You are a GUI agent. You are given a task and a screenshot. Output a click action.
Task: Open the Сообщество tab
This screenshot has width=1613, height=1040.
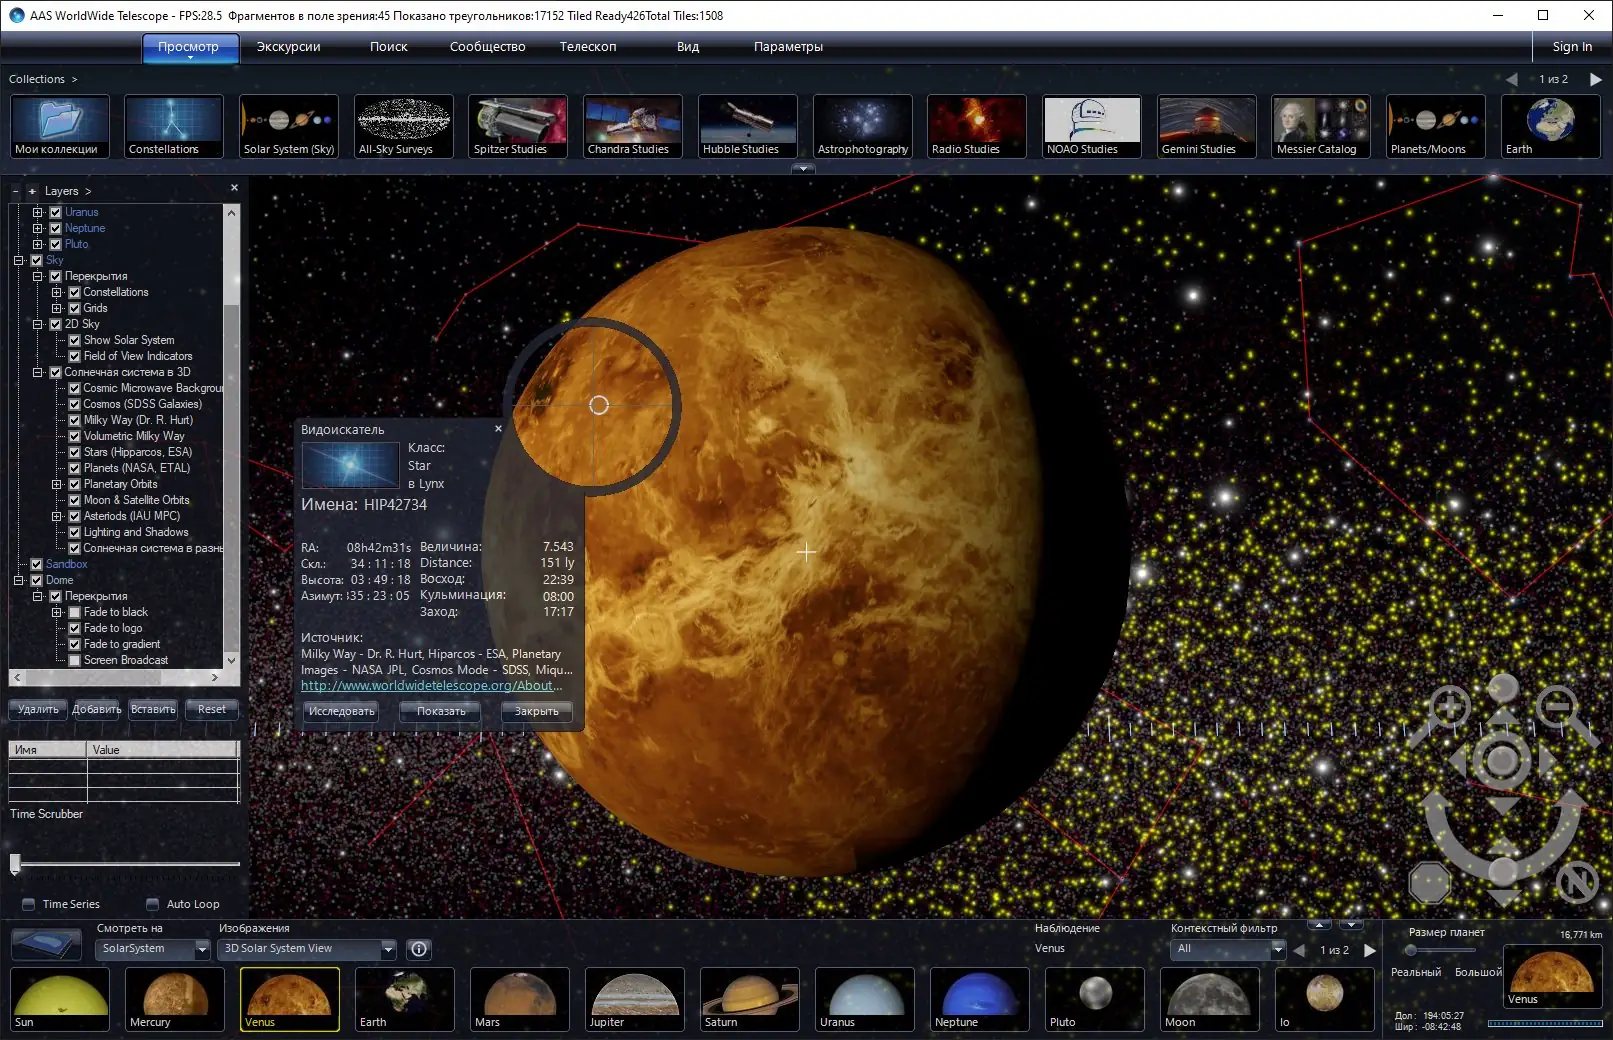tap(487, 47)
